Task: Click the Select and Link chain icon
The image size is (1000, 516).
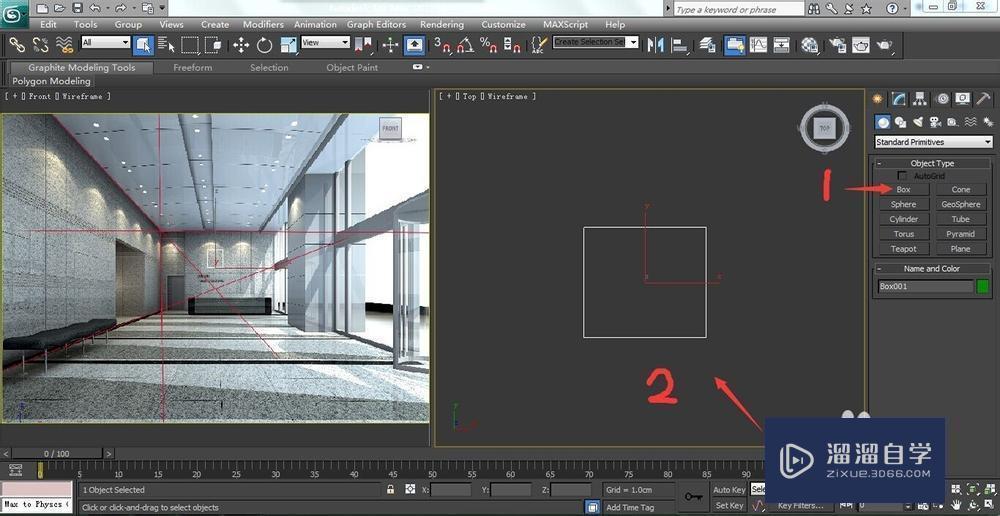Action: click(x=16, y=45)
